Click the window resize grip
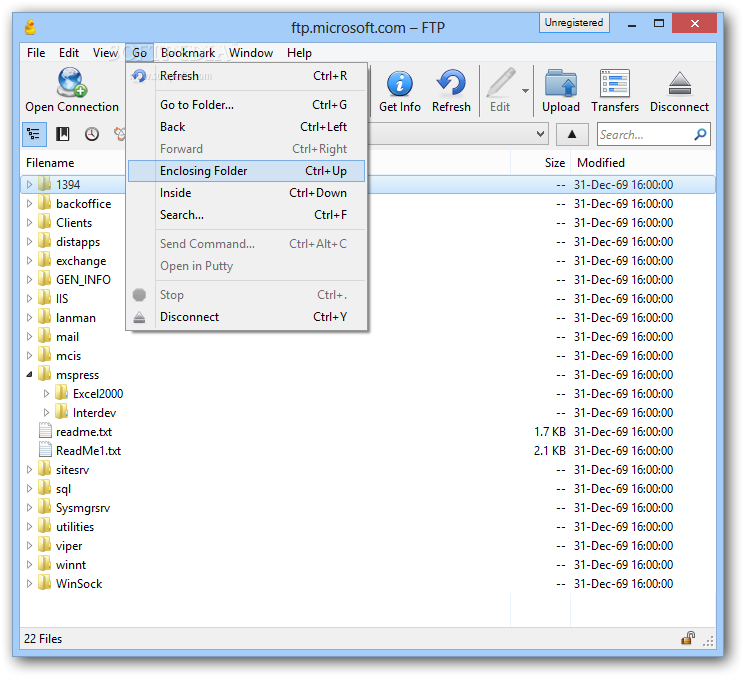This screenshot has width=744, height=677. (708, 641)
